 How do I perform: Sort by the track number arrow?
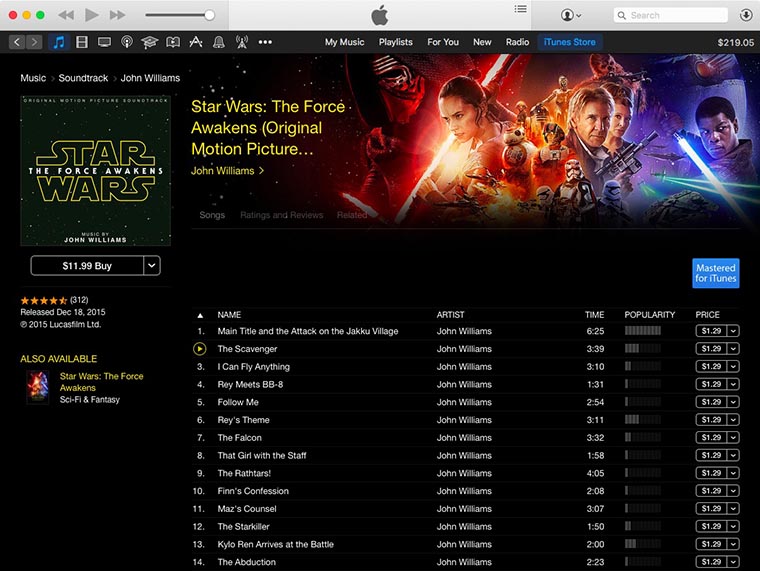point(200,316)
